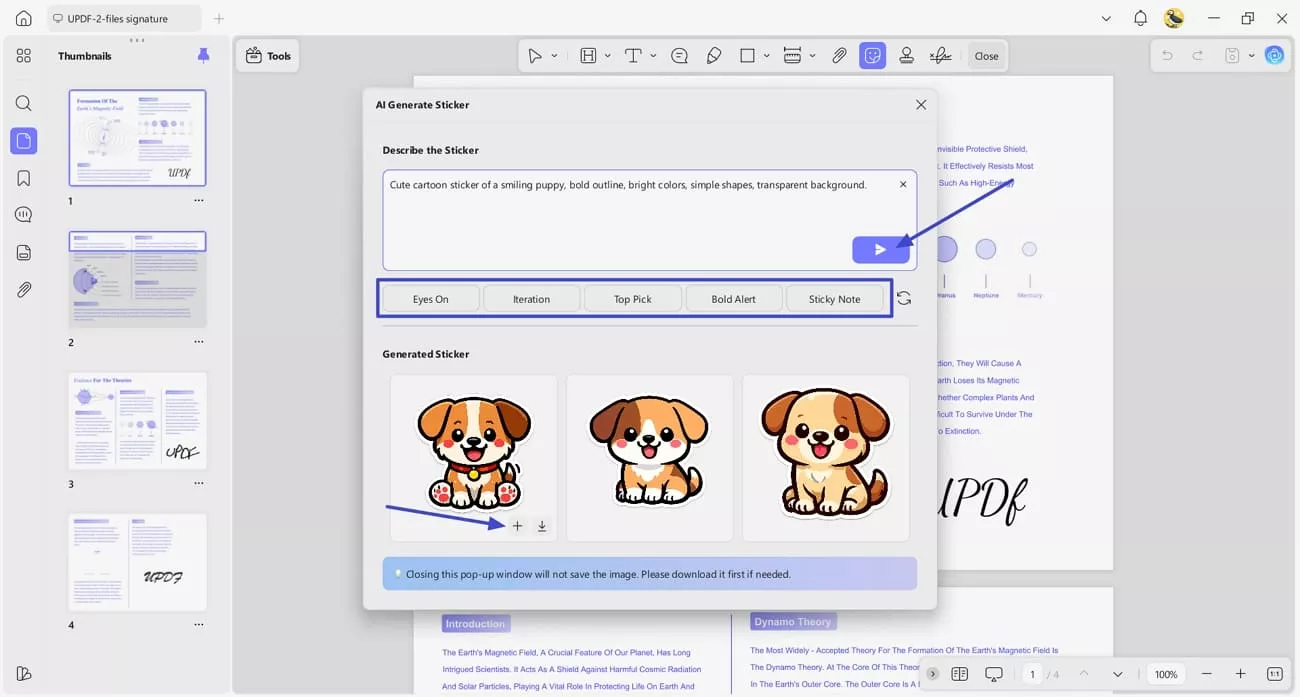The height and width of the screenshot is (697, 1300).
Task: Open the layers icon at sidebar bottom
Action: [24, 674]
